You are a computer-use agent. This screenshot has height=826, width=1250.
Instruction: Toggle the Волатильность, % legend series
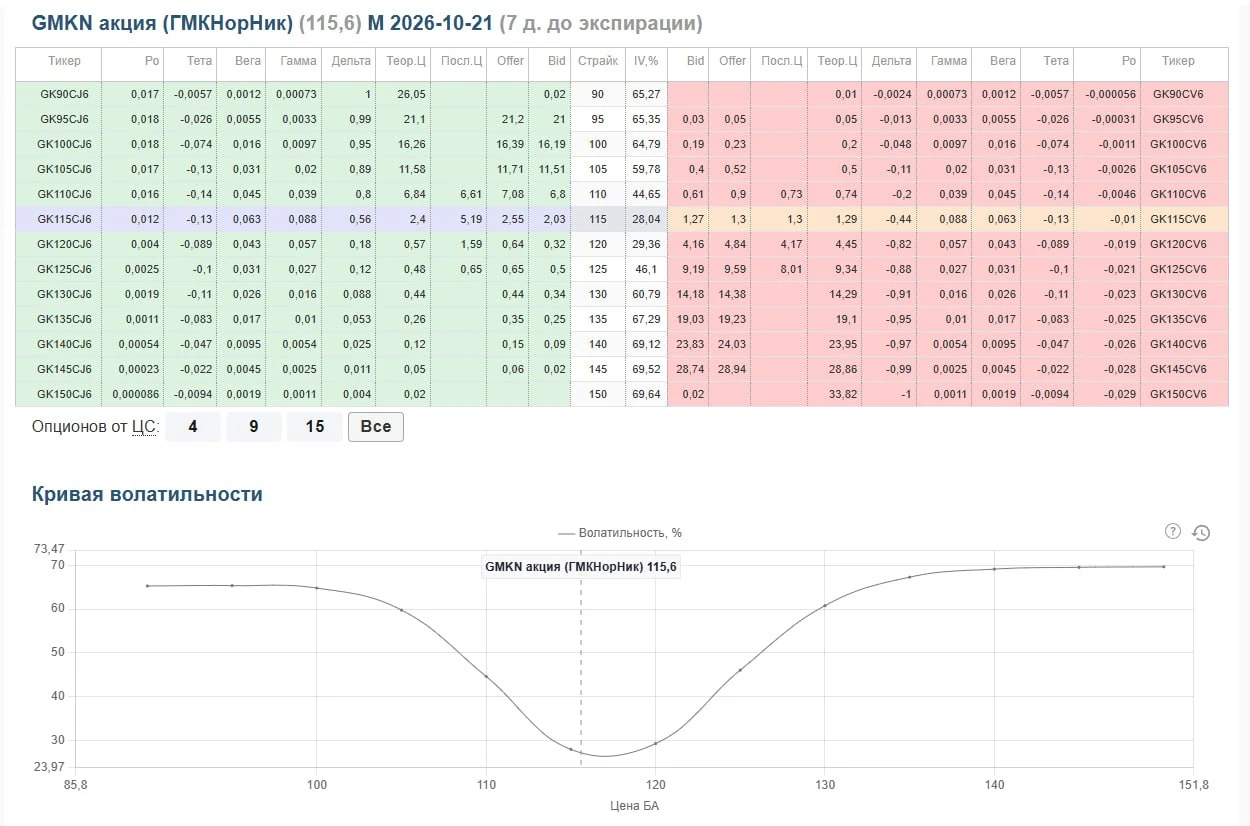tap(620, 533)
